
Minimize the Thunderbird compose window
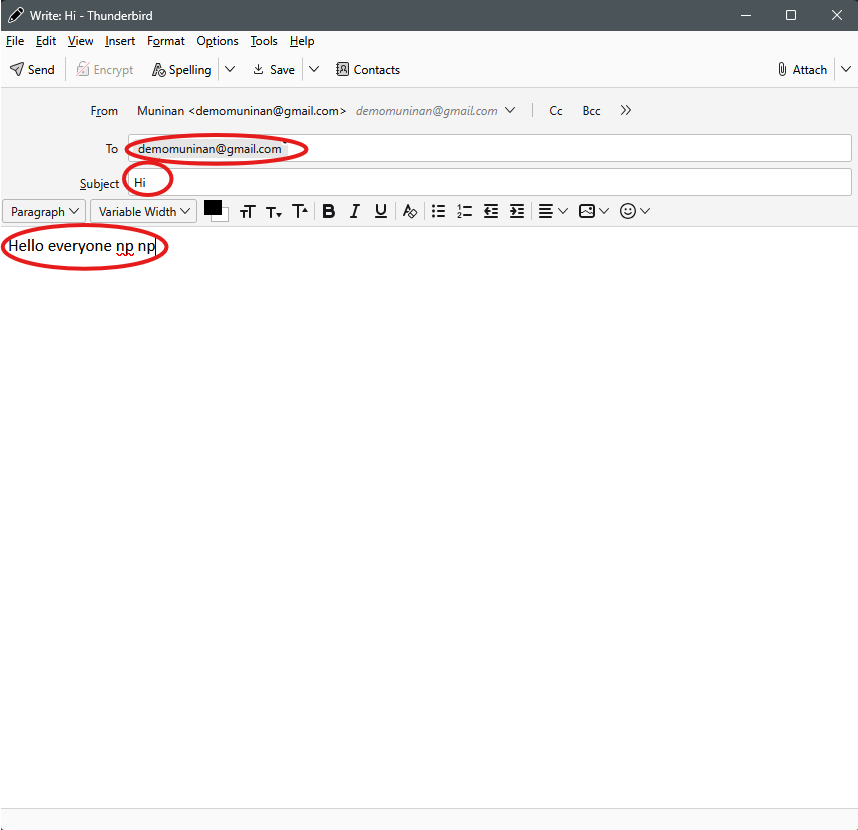(x=745, y=15)
